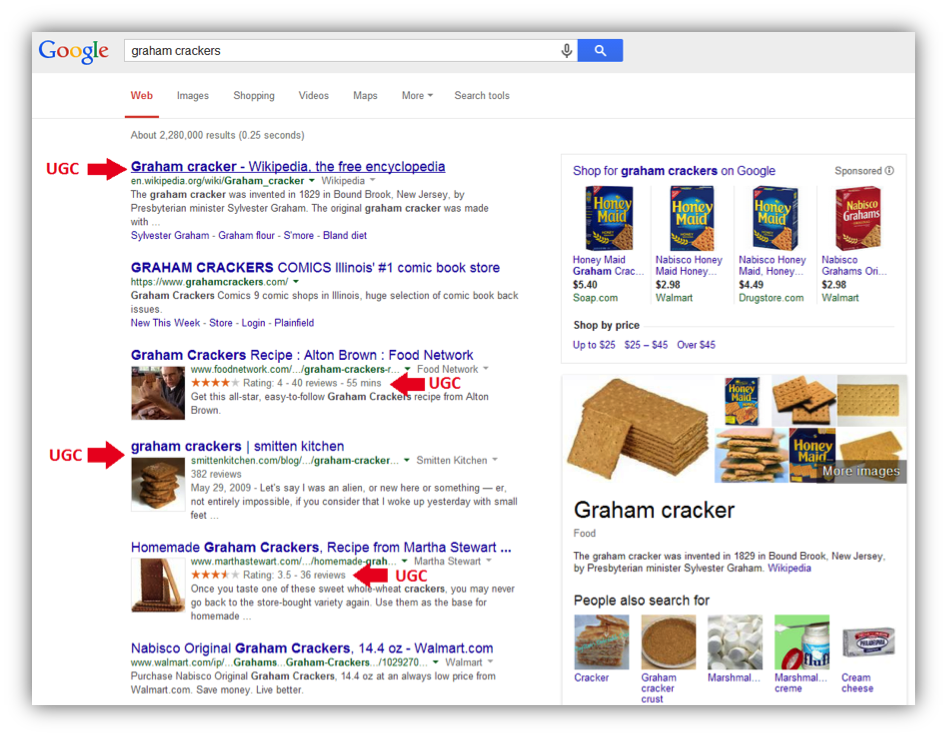Click the Sponsored info icon
The height and width of the screenshot is (737, 947).
pyautogui.click(x=890, y=171)
